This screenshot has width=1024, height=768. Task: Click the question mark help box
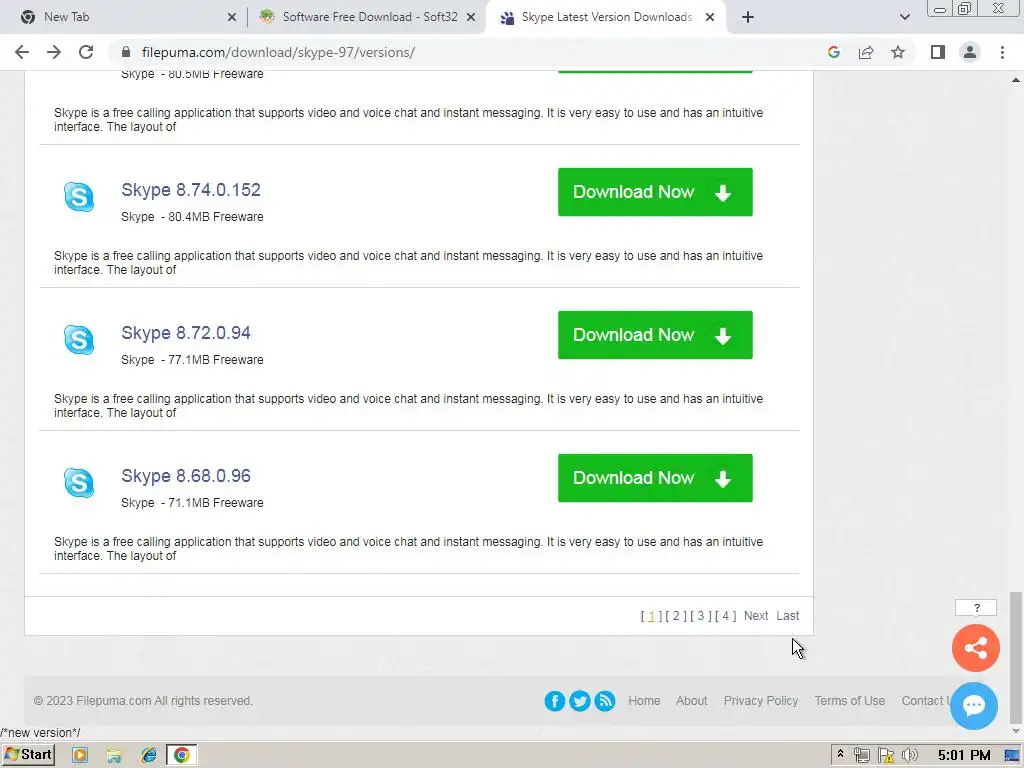click(976, 608)
